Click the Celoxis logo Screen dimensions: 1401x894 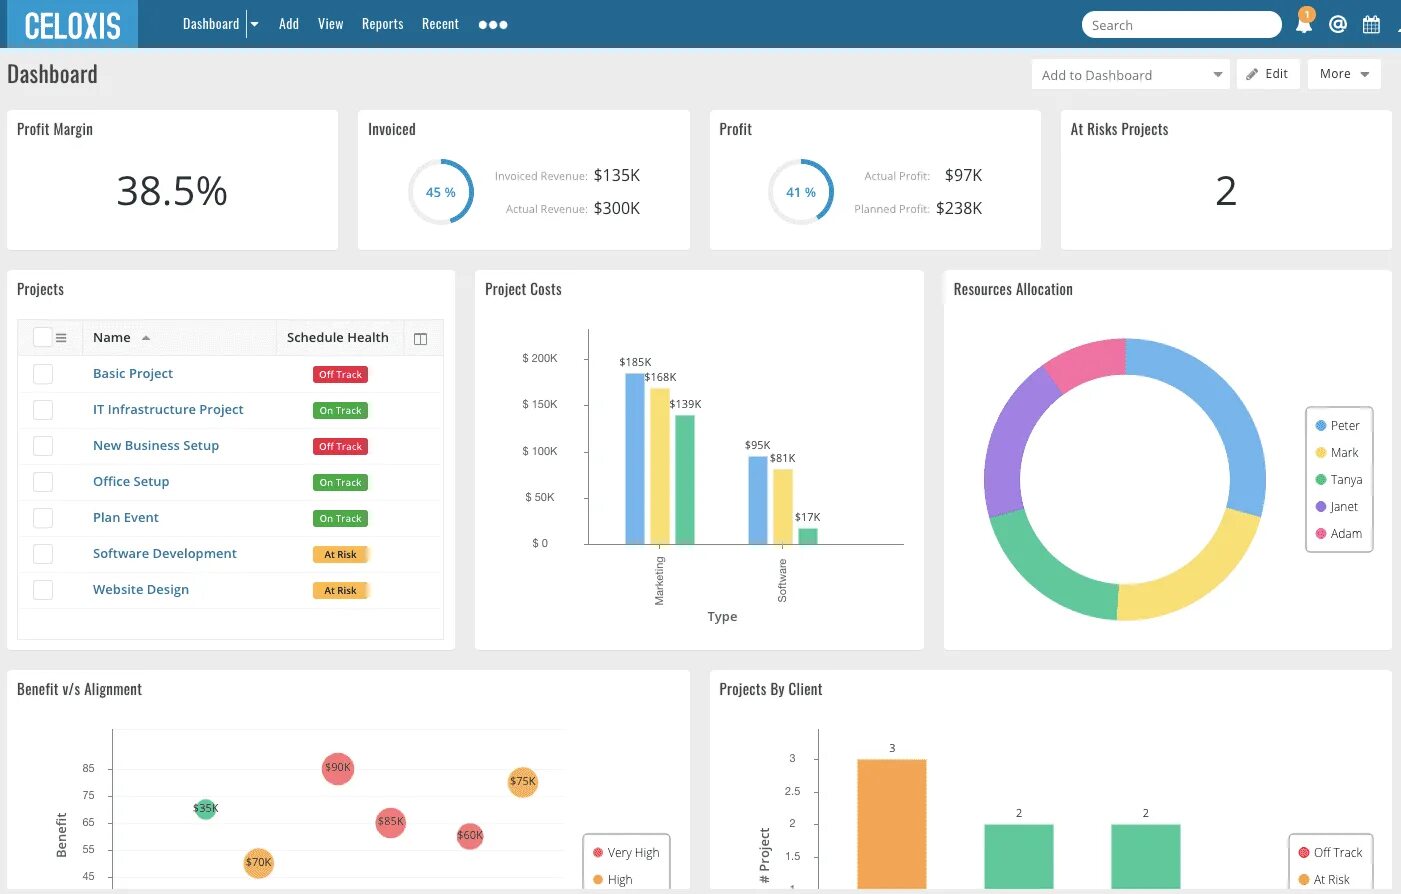tap(72, 25)
